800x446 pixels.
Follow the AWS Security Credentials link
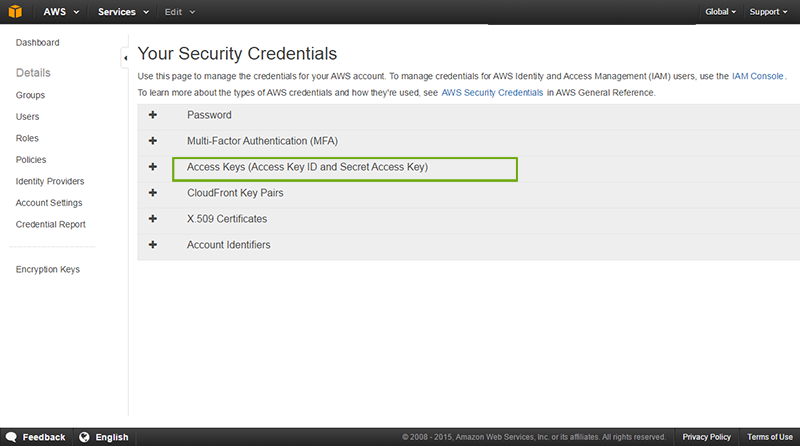(492, 92)
